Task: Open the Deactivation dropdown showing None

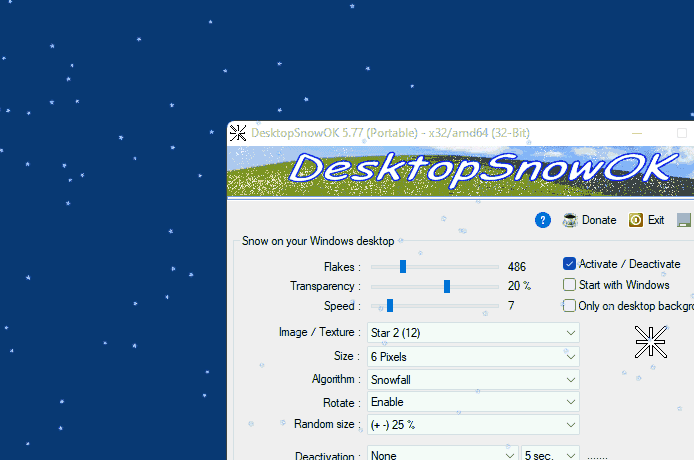Action: click(x=442, y=454)
